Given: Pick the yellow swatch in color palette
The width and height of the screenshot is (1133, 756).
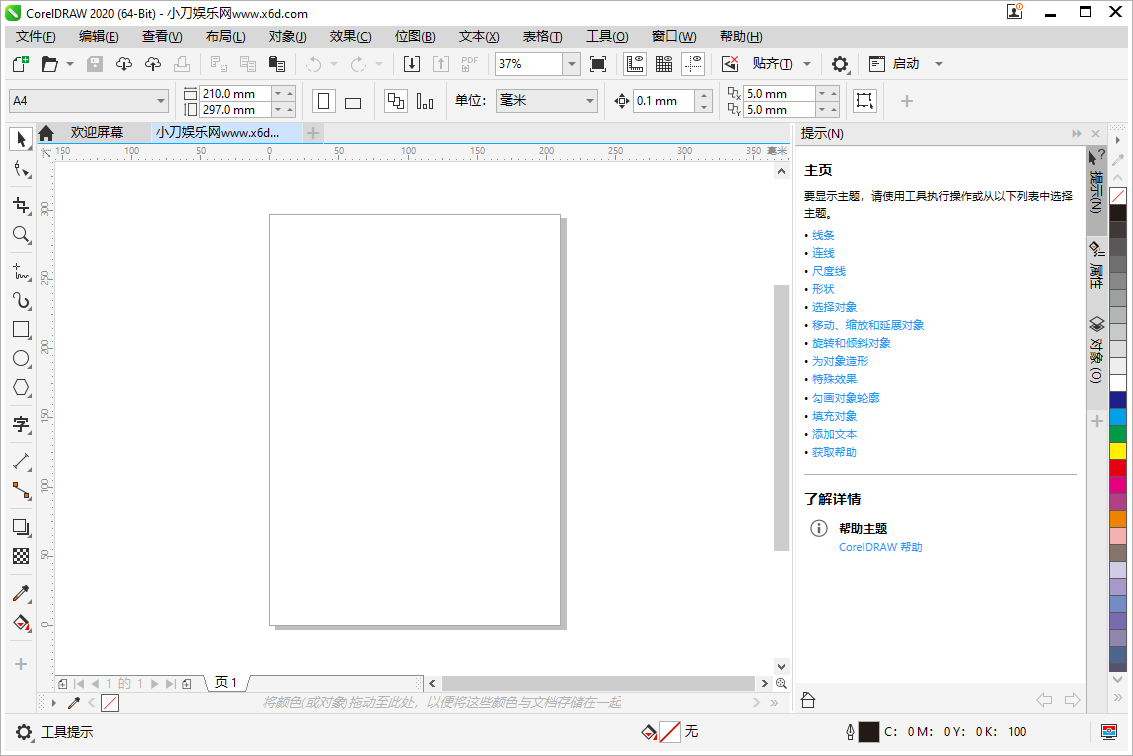Looking at the screenshot, I should (1118, 451).
